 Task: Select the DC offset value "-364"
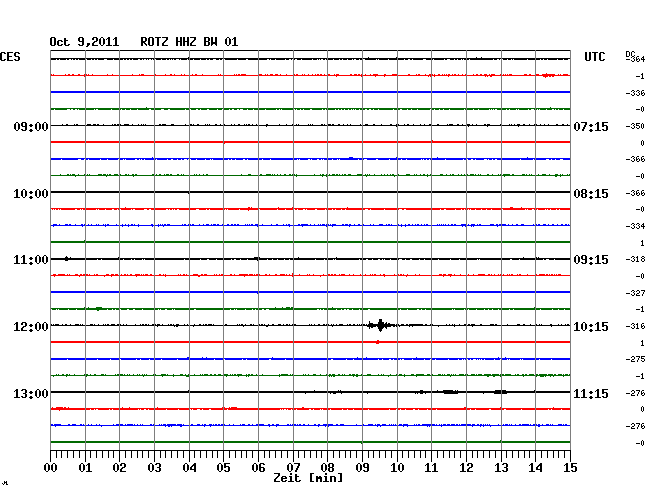coord(635,59)
